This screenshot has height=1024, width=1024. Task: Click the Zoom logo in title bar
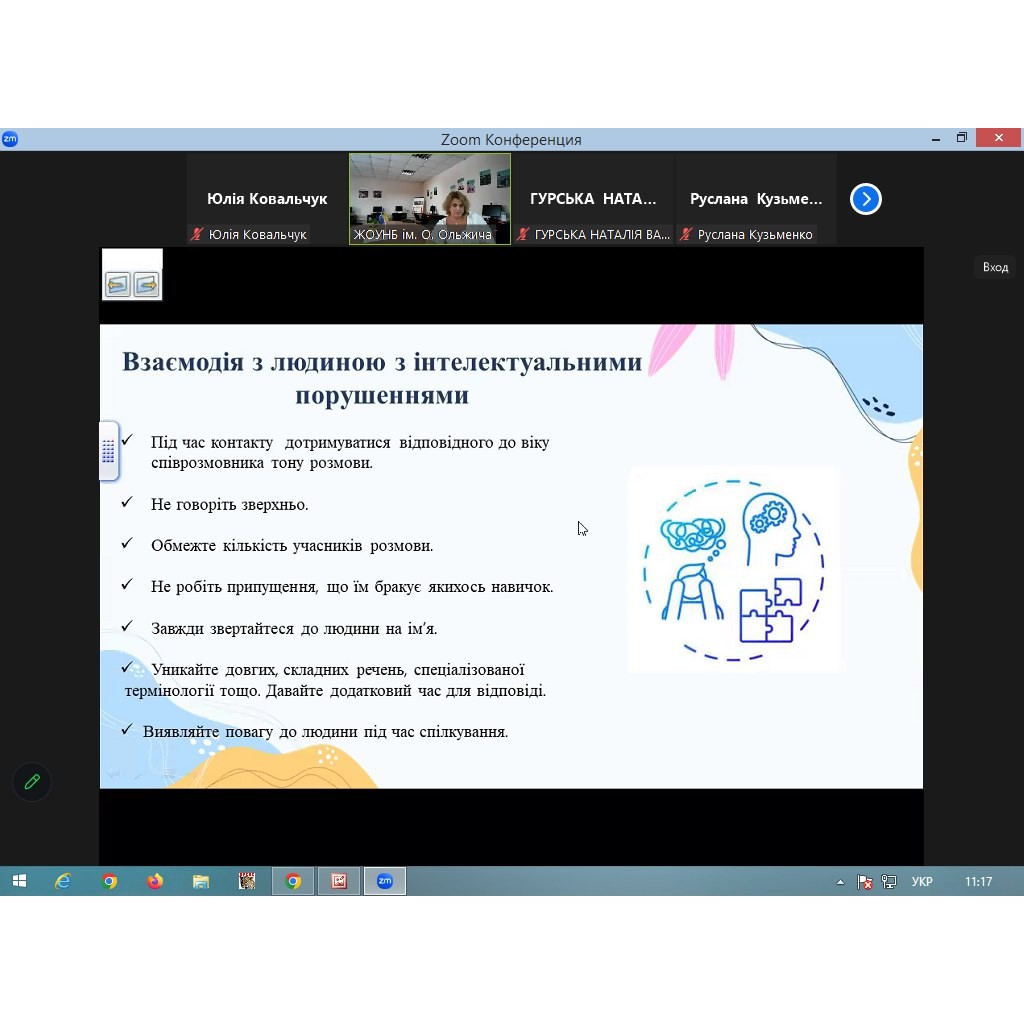(10, 139)
